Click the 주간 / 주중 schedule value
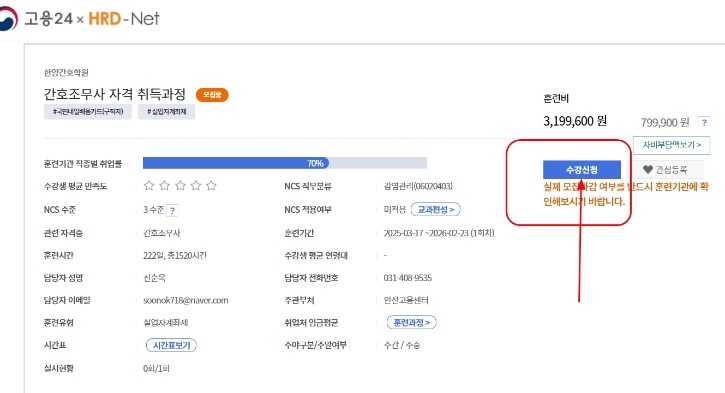 402,345
